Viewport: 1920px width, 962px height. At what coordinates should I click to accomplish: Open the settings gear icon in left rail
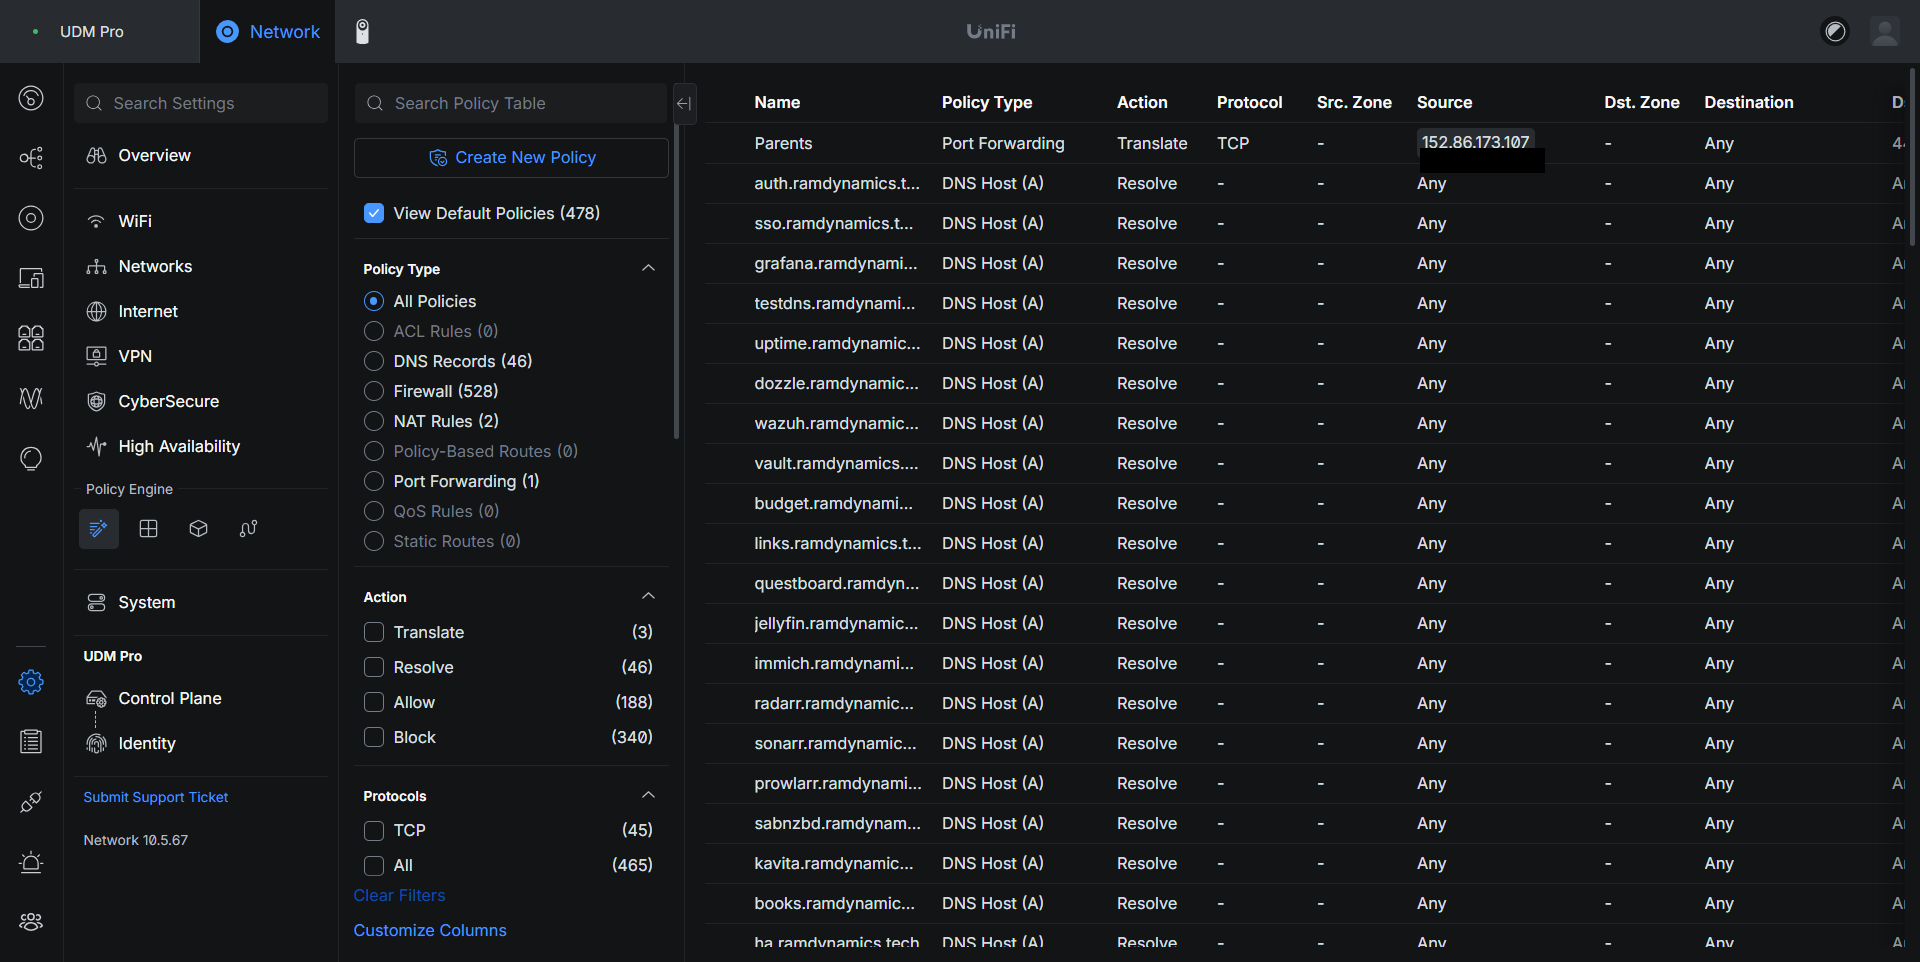pos(31,682)
